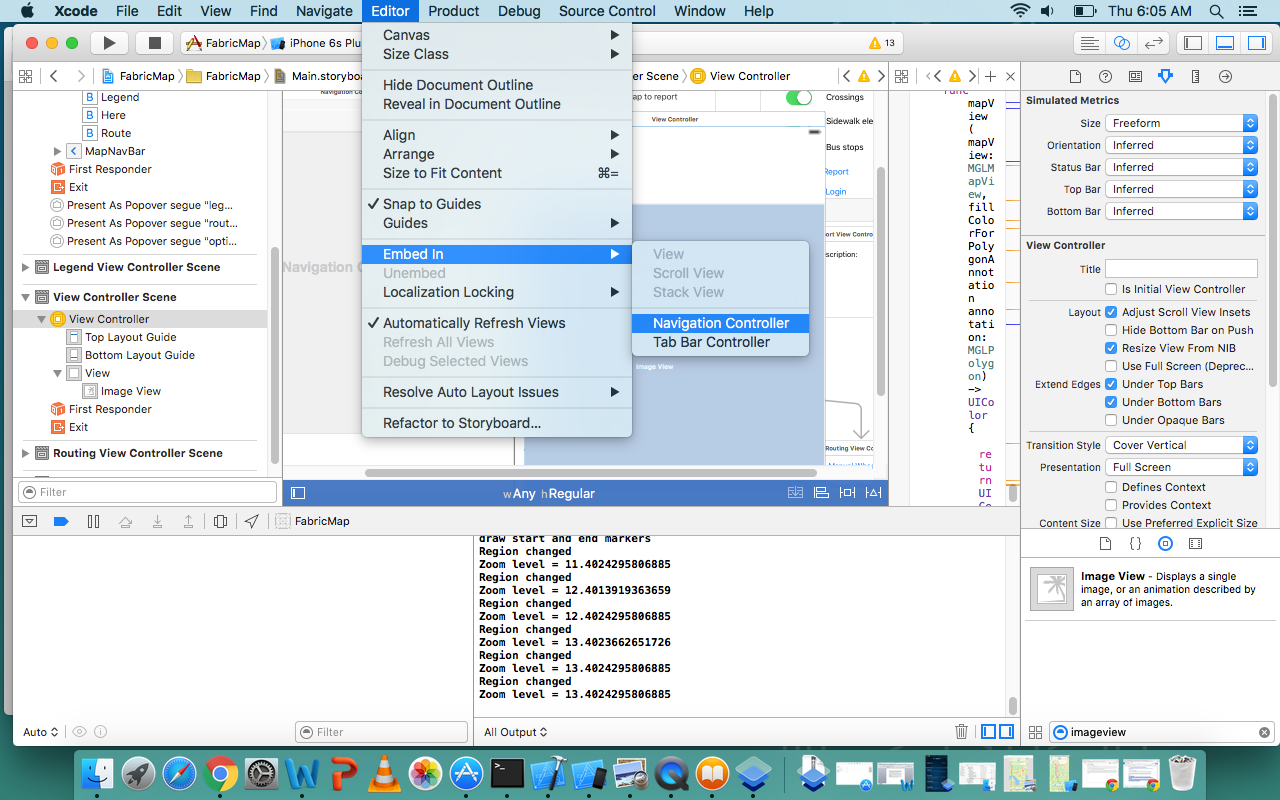Open the assistant editor view

pos(1122,43)
